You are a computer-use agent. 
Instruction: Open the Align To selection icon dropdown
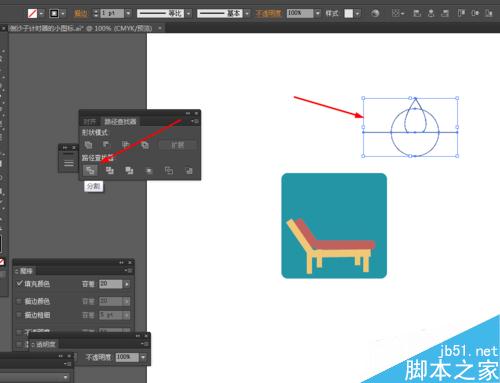(x=398, y=13)
